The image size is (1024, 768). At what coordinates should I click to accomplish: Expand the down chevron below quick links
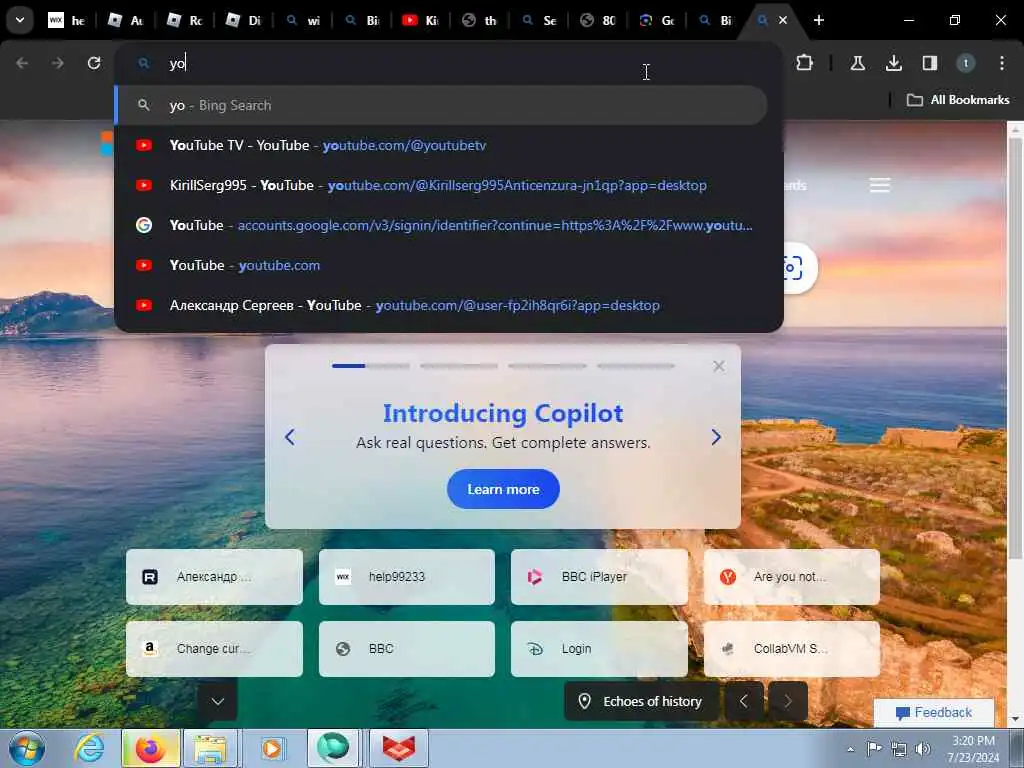pyautogui.click(x=217, y=701)
